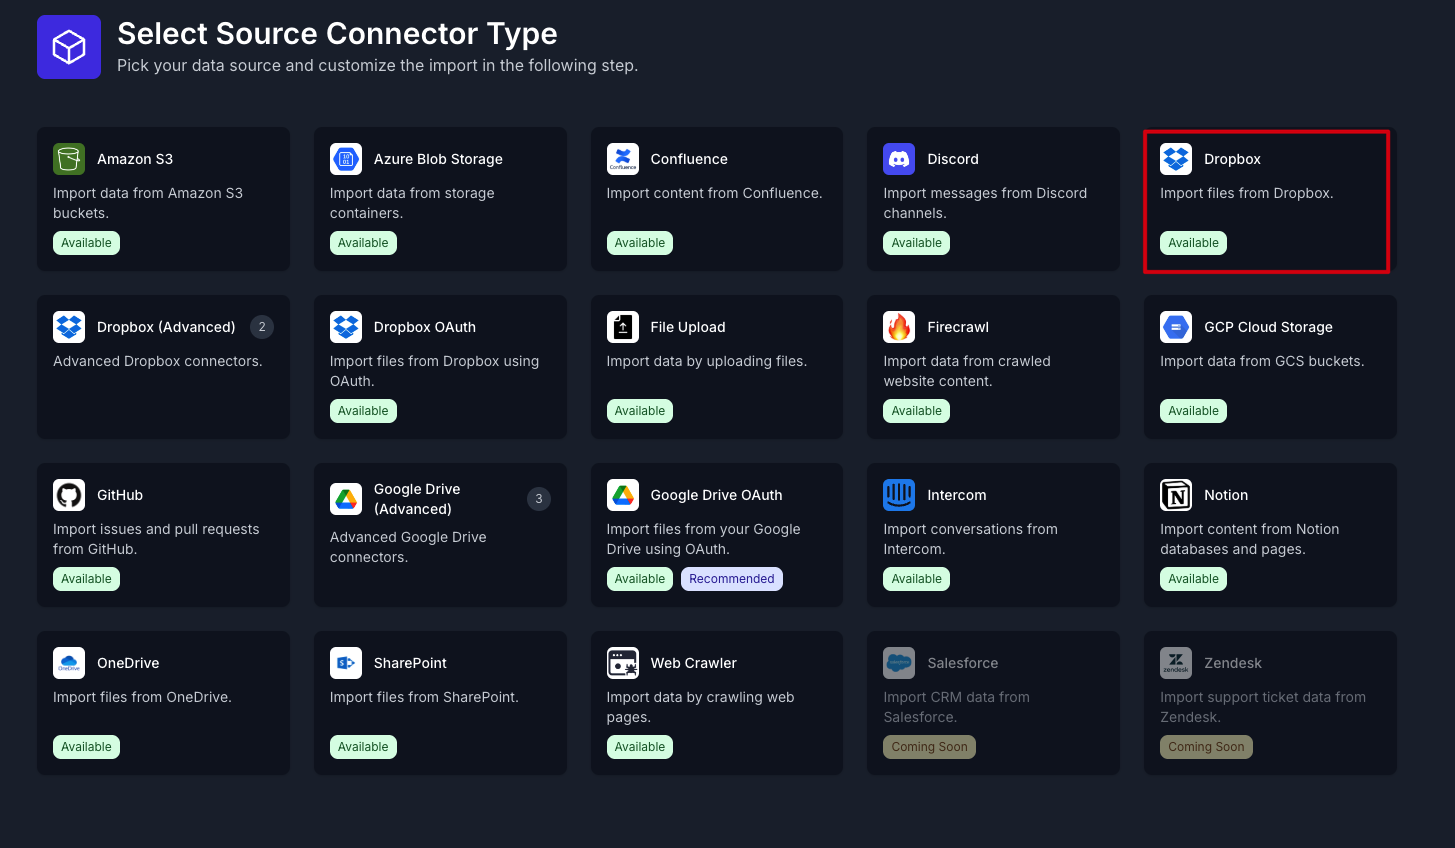Click the purple cube header icon

click(x=69, y=47)
